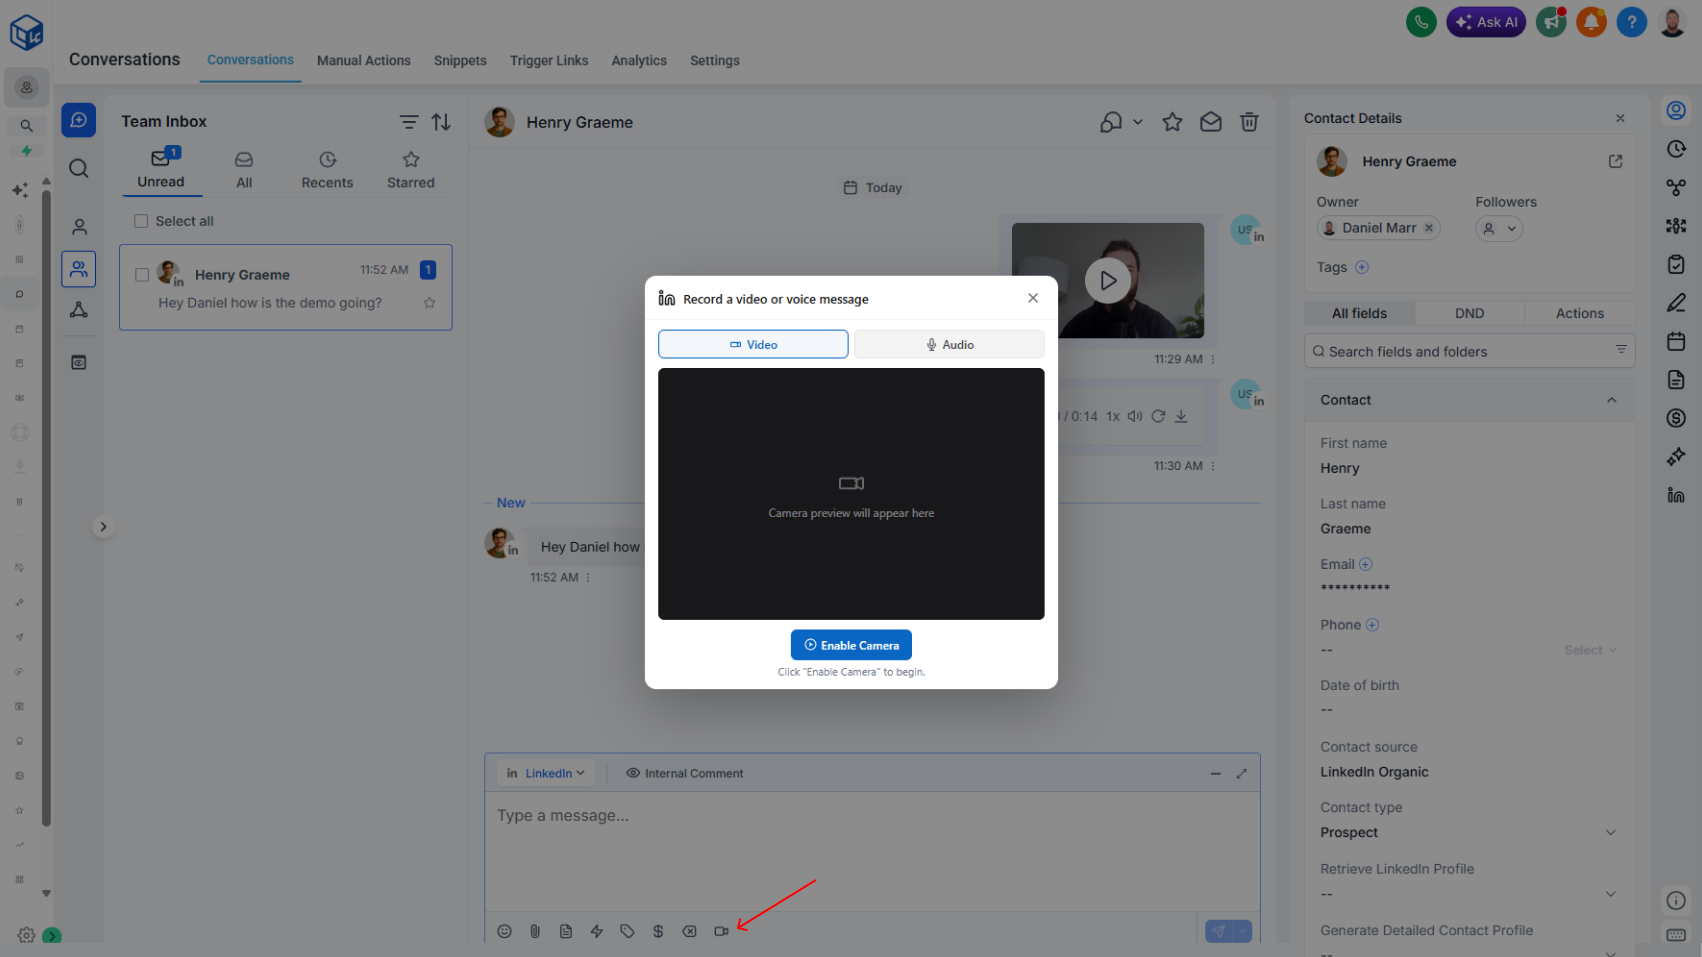Click the dollar payment icon in composer
The image size is (1702, 957).
pos(658,931)
